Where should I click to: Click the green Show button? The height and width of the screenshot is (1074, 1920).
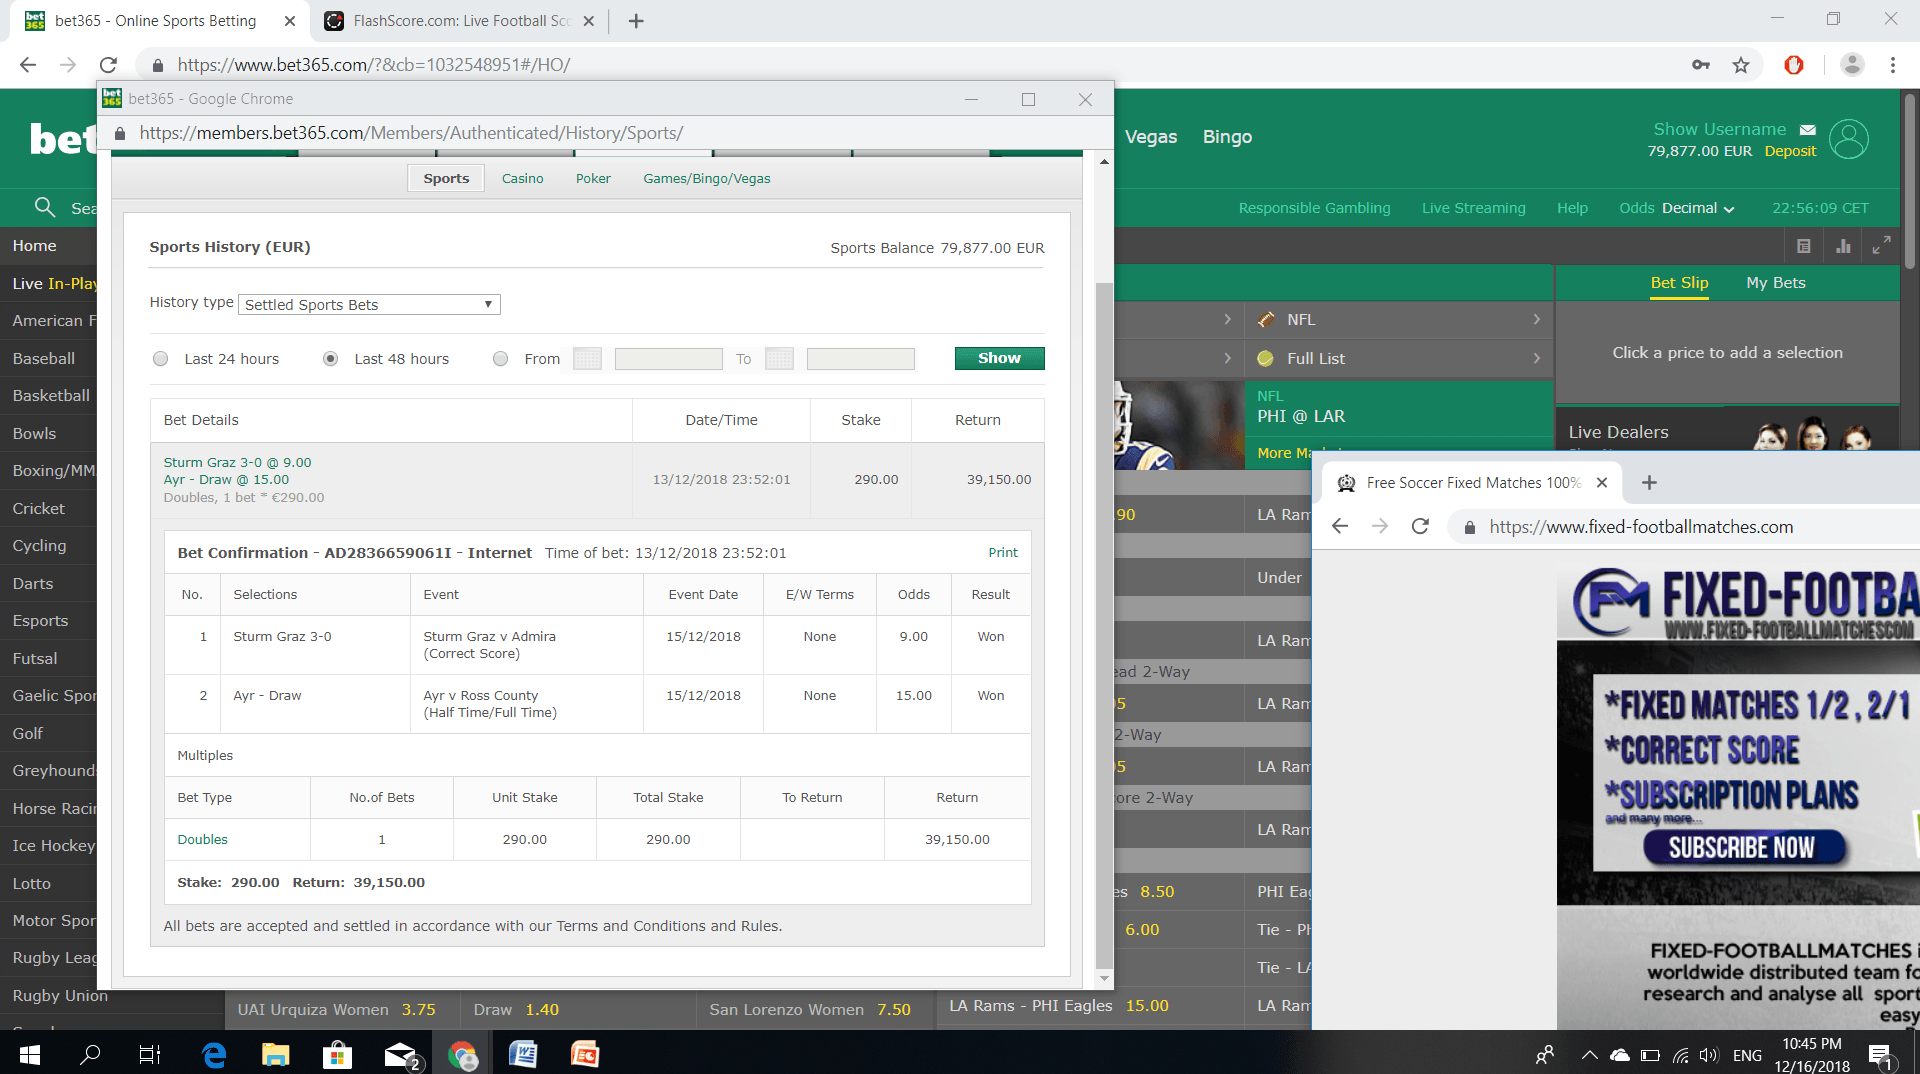(999, 358)
